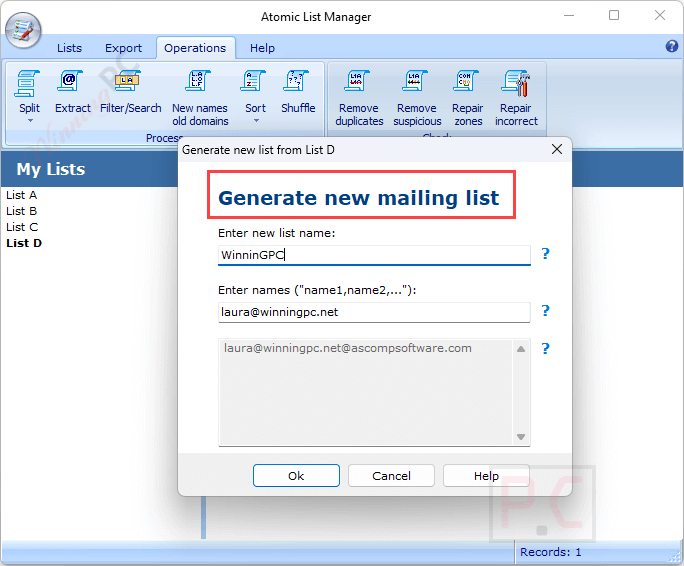Show help for Enter names field
This screenshot has height=566, width=684.
coord(545,311)
